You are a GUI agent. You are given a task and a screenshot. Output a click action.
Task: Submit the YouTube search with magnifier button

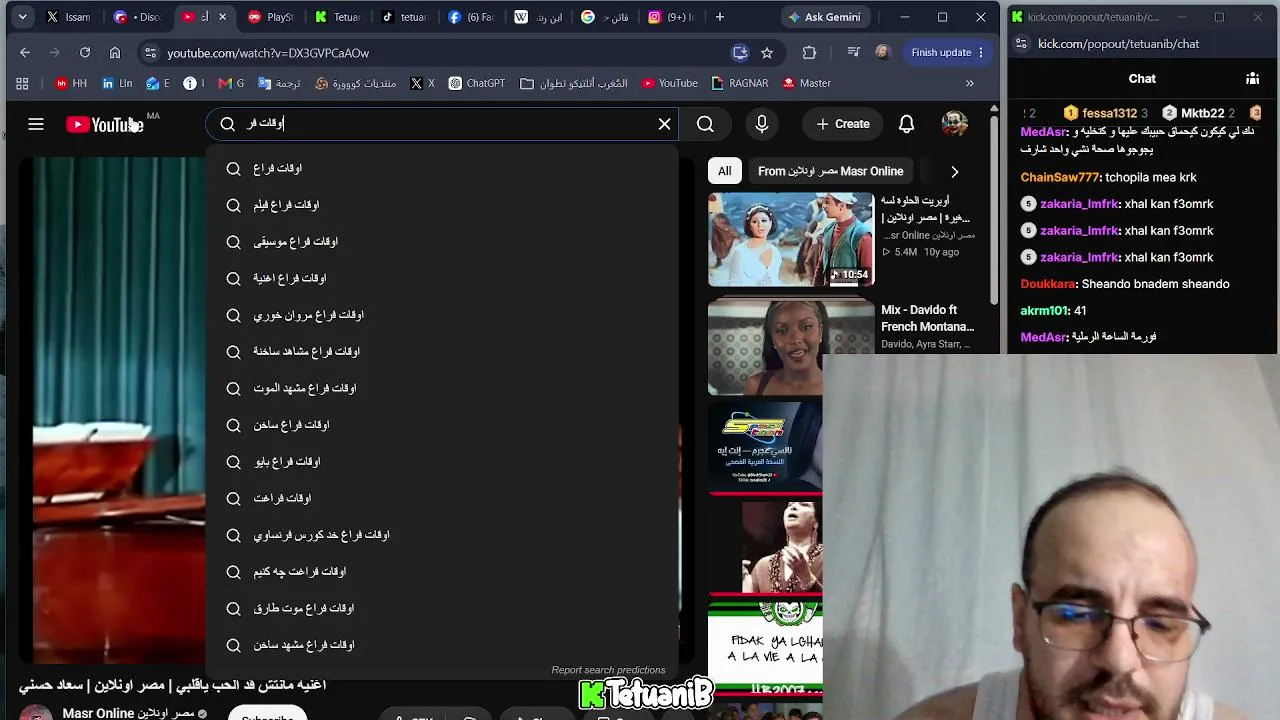[705, 124]
